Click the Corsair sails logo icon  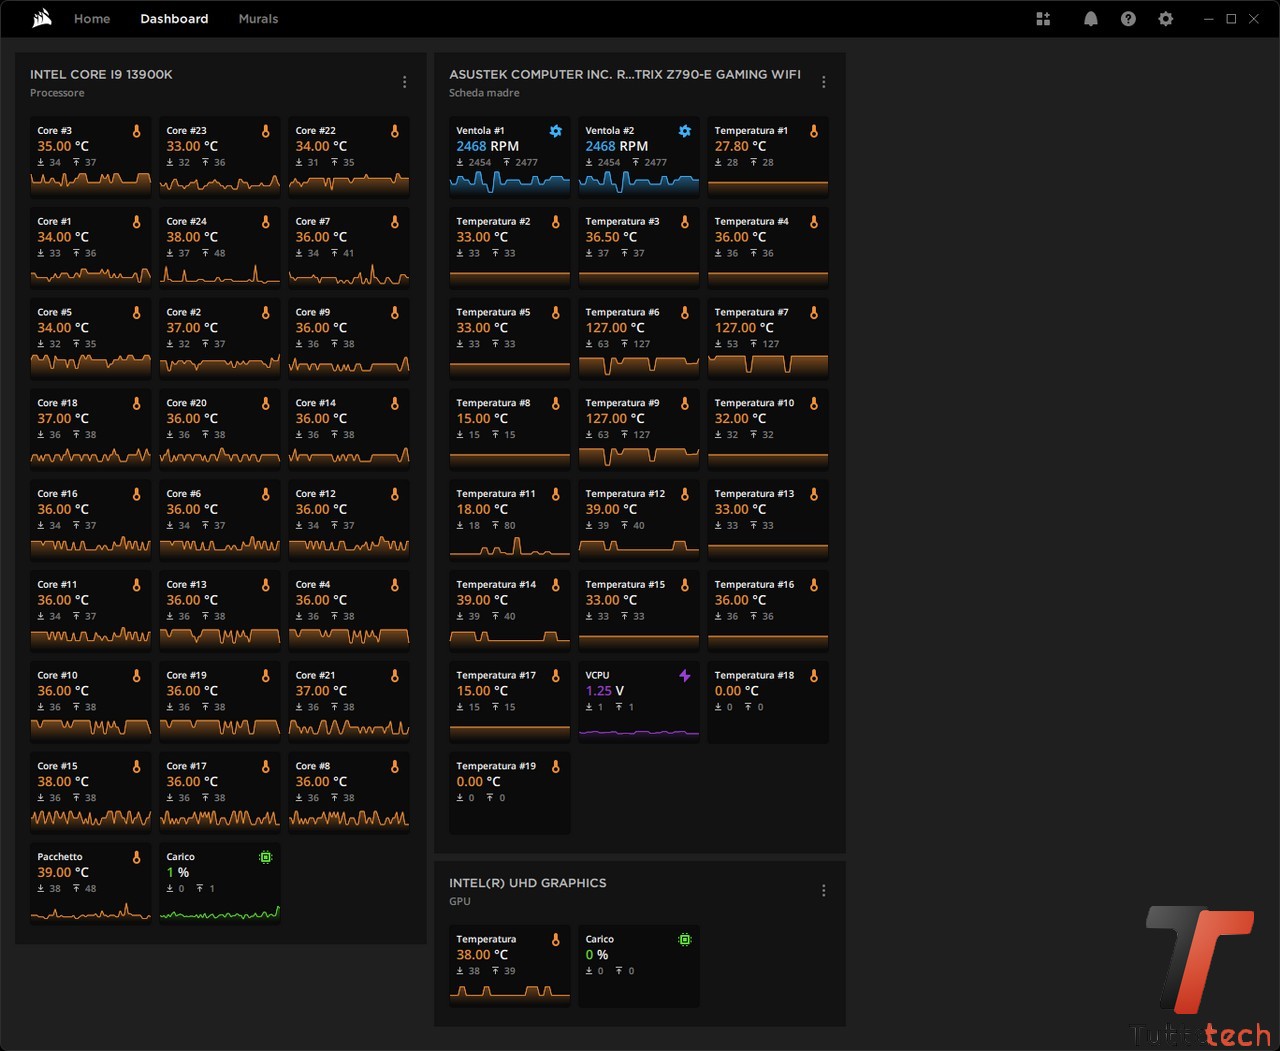(x=42, y=18)
